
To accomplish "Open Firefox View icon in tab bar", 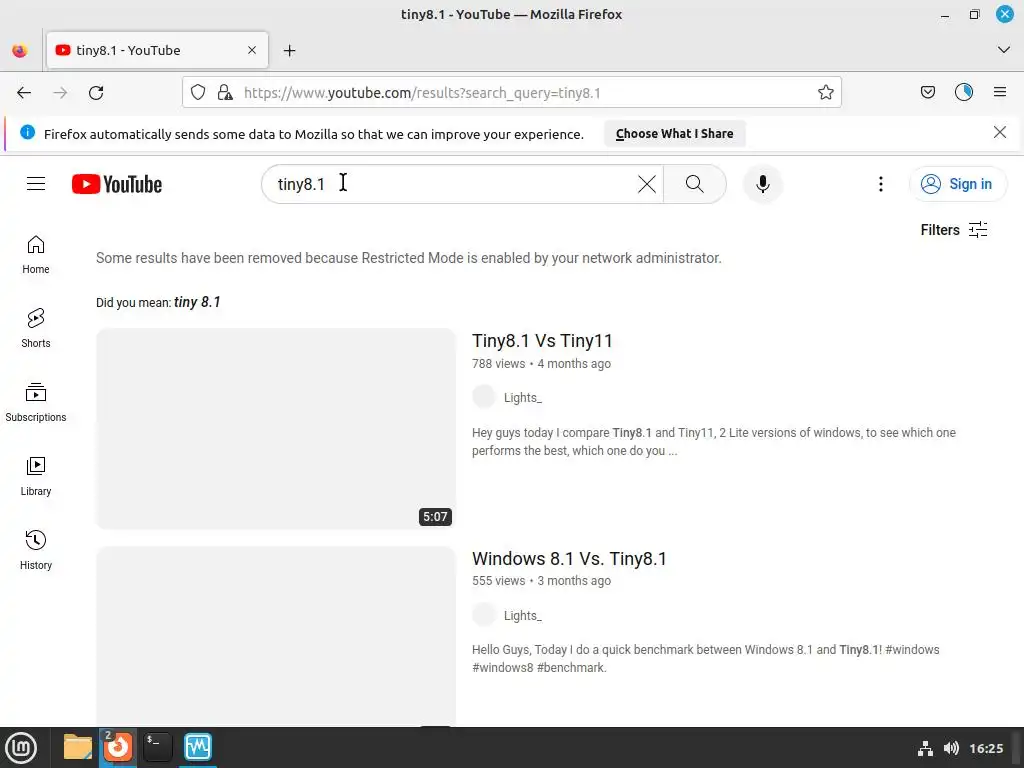I will pos(20,50).
